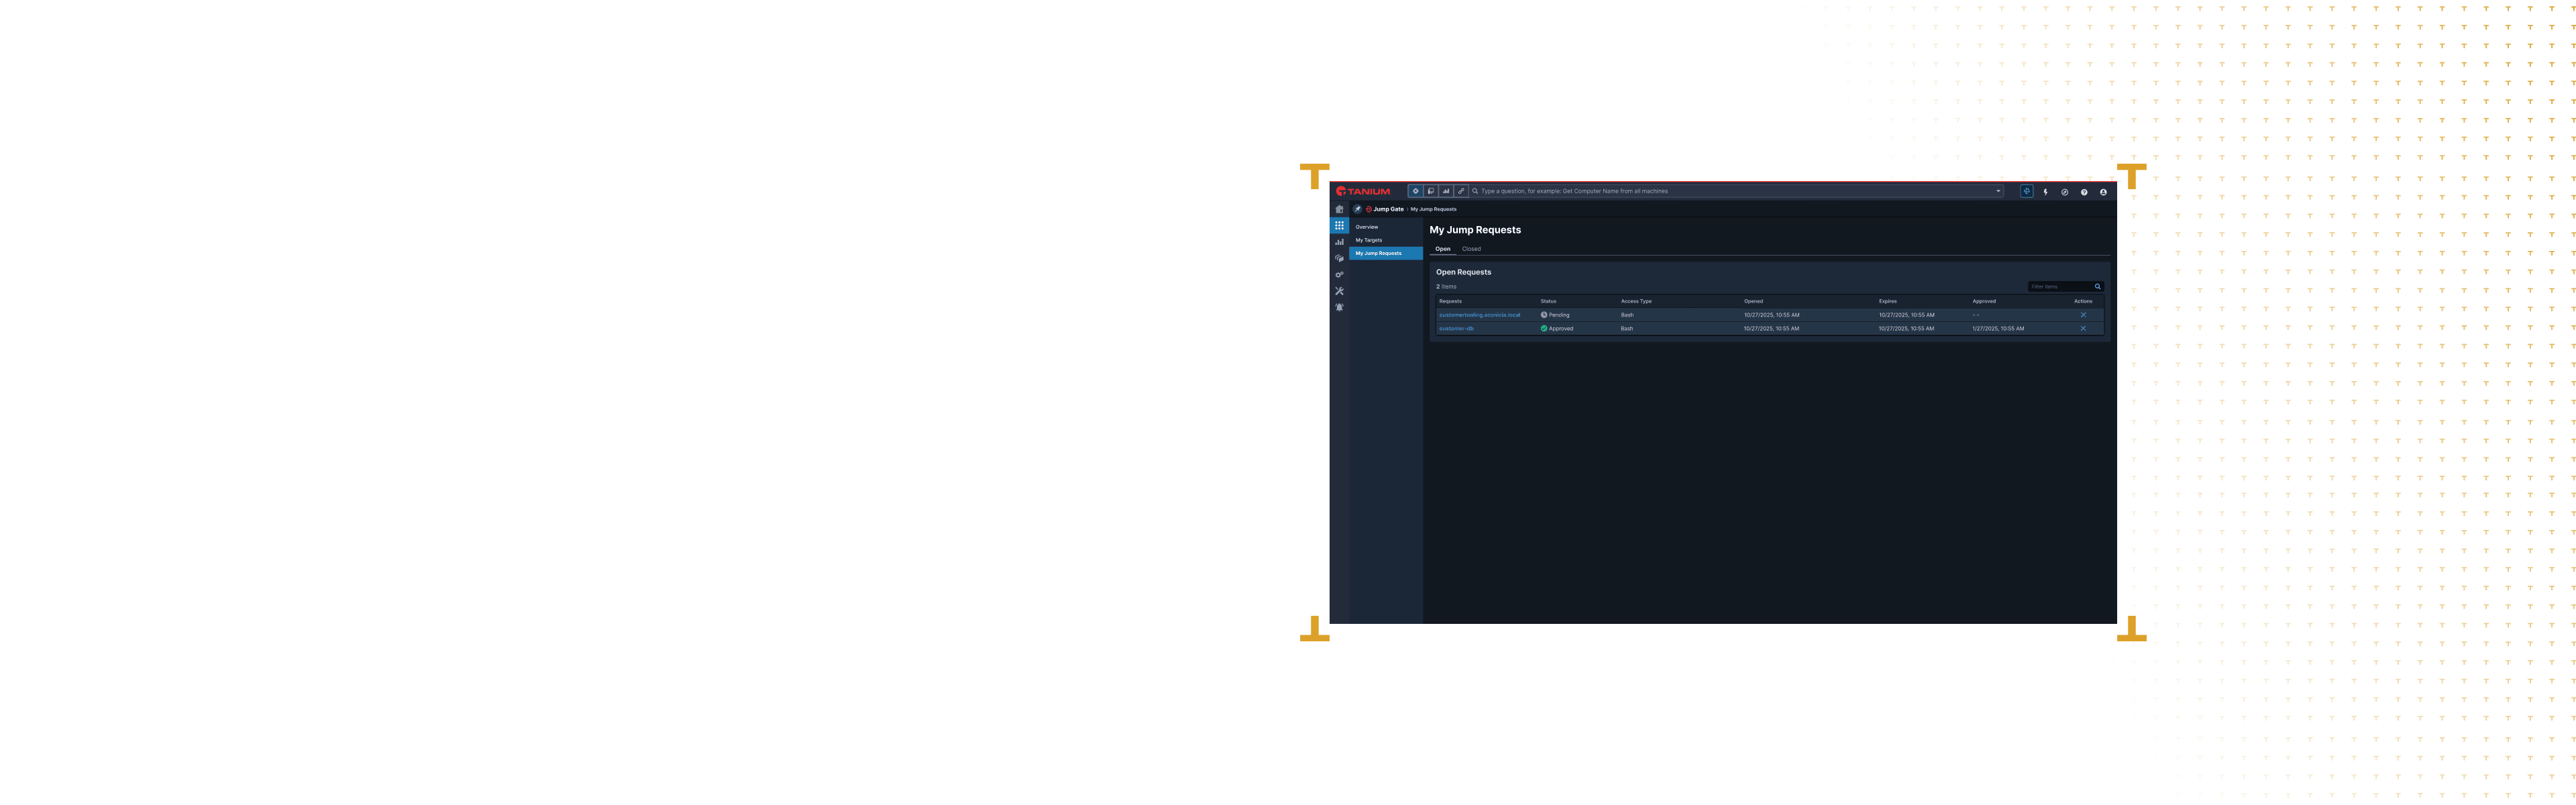The image size is (2576, 805).
Task: Click the Approved green check status icon
Action: 1544,329
